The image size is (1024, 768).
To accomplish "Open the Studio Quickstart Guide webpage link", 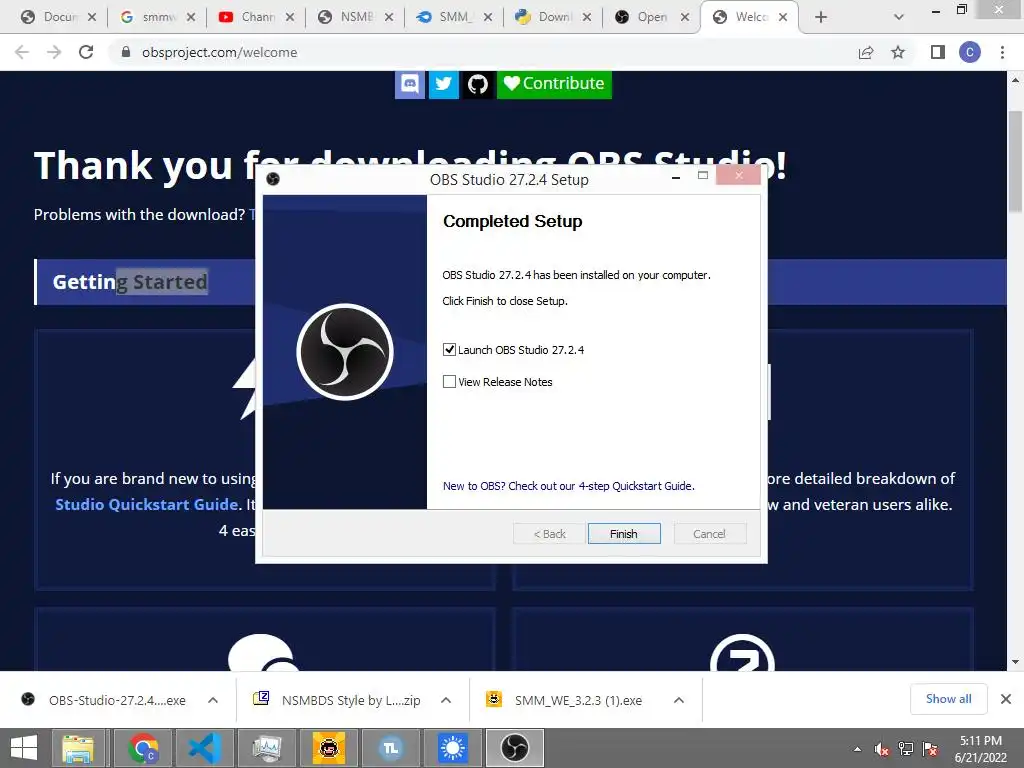I will click(x=146, y=504).
